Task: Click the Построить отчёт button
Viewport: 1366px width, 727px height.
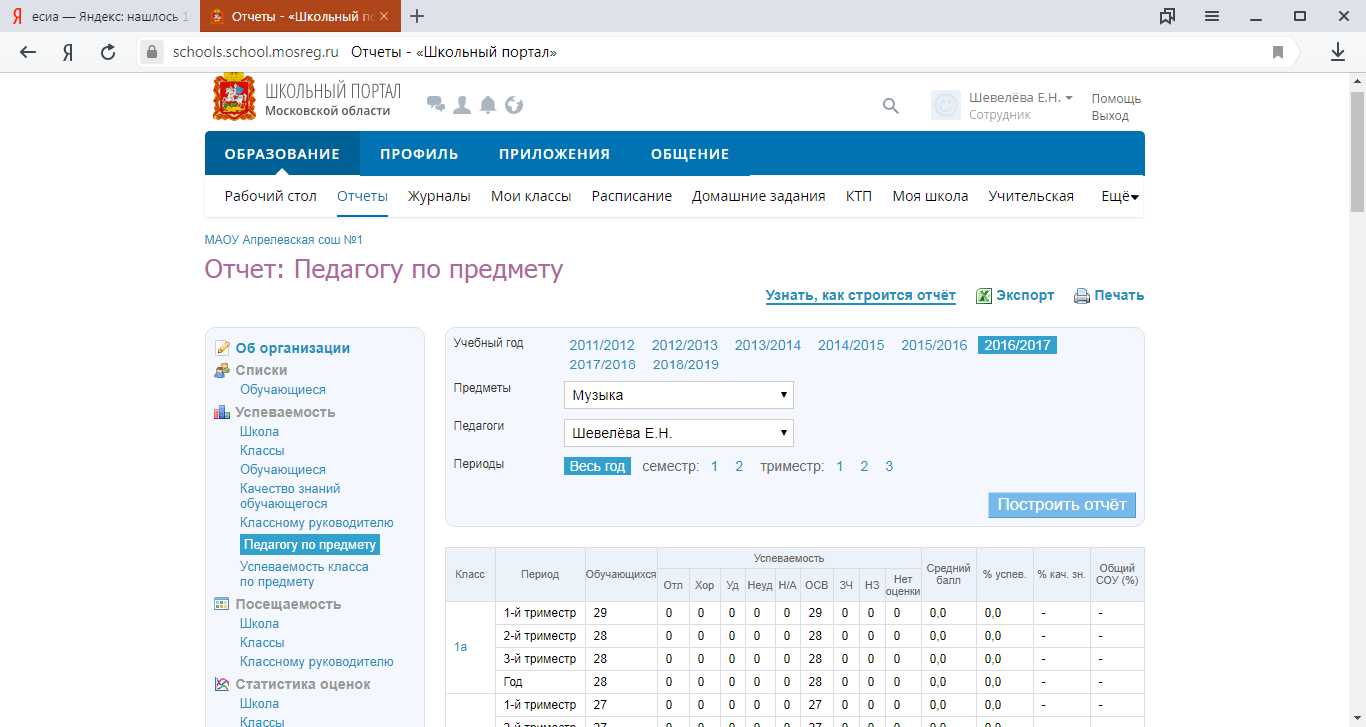Action: (1062, 504)
